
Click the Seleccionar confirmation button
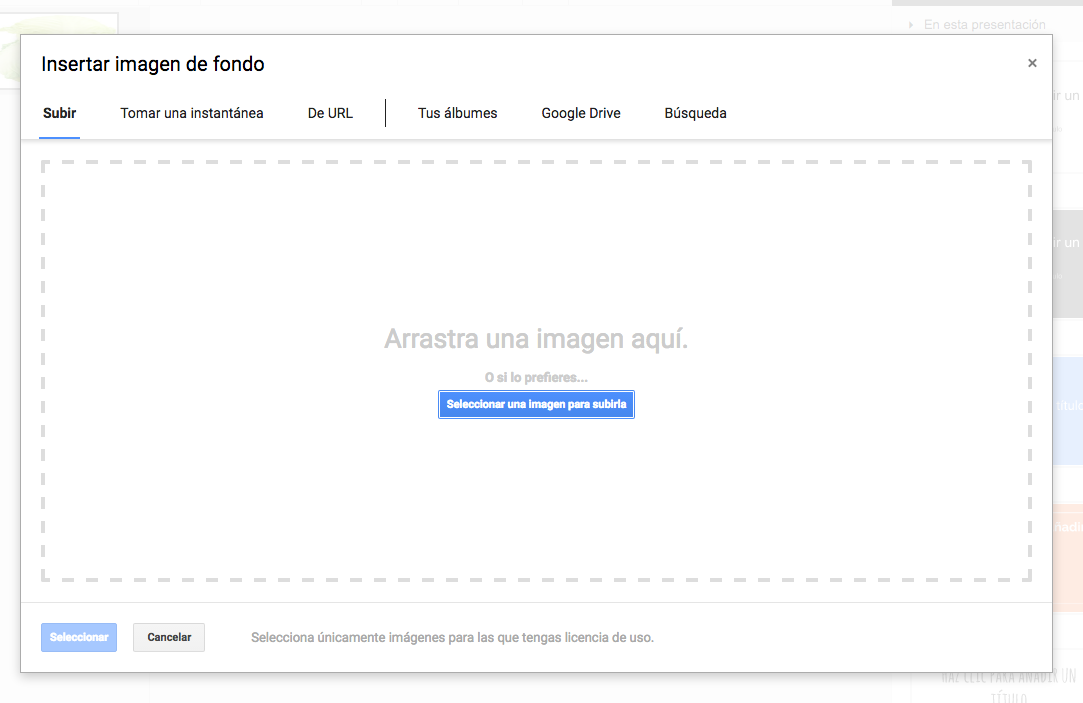[x=78, y=637]
